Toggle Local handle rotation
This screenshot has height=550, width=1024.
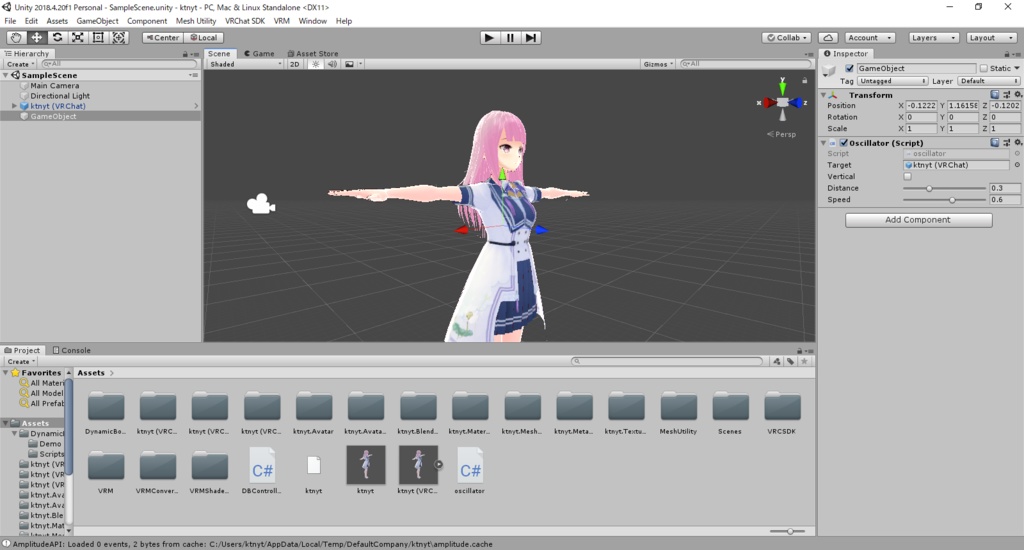(203, 38)
